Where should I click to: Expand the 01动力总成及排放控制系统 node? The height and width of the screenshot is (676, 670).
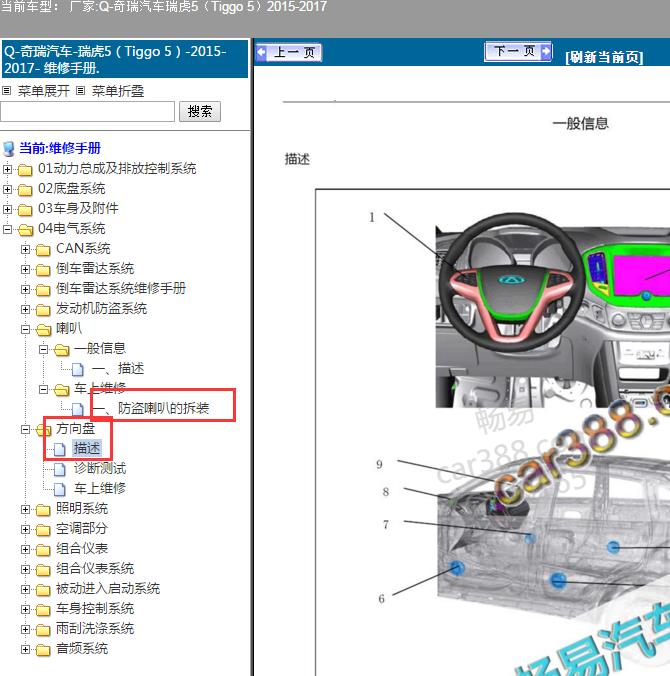(7, 169)
